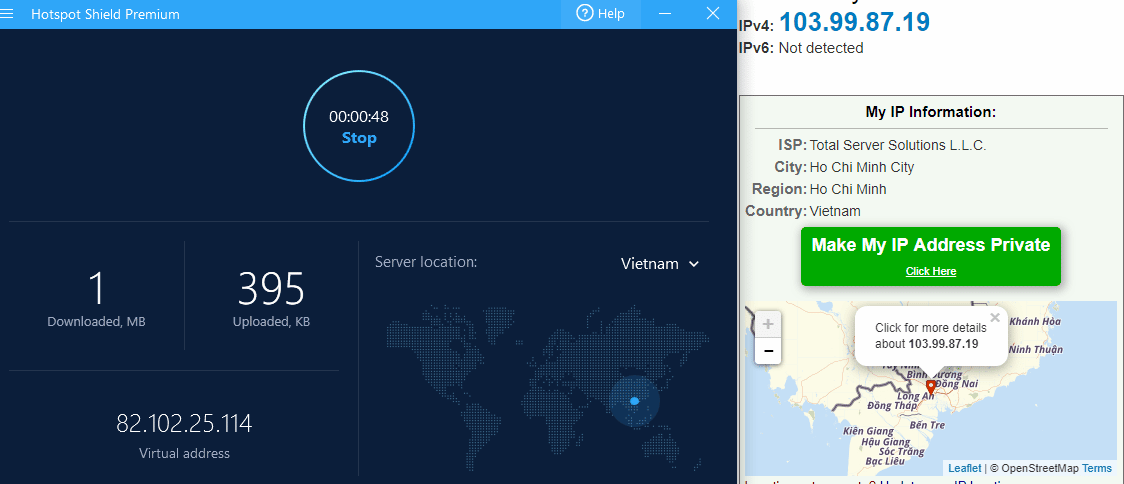This screenshot has height=484, width=1124.
Task: Stop the VPN connection
Action: (359, 138)
